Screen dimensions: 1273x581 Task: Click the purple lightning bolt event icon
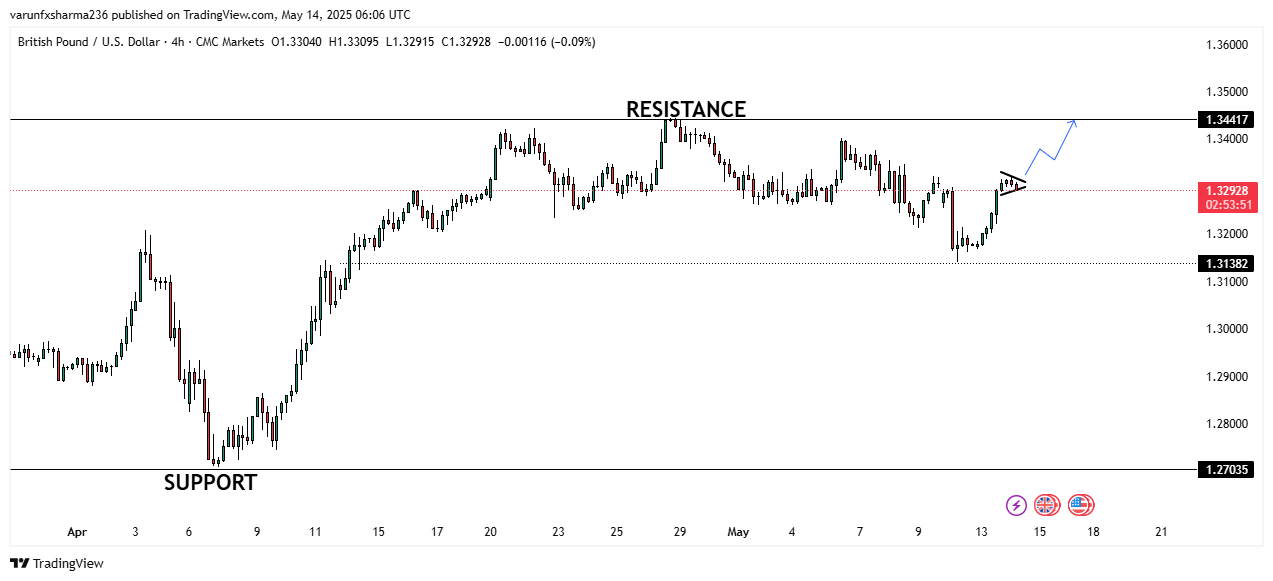1016,505
